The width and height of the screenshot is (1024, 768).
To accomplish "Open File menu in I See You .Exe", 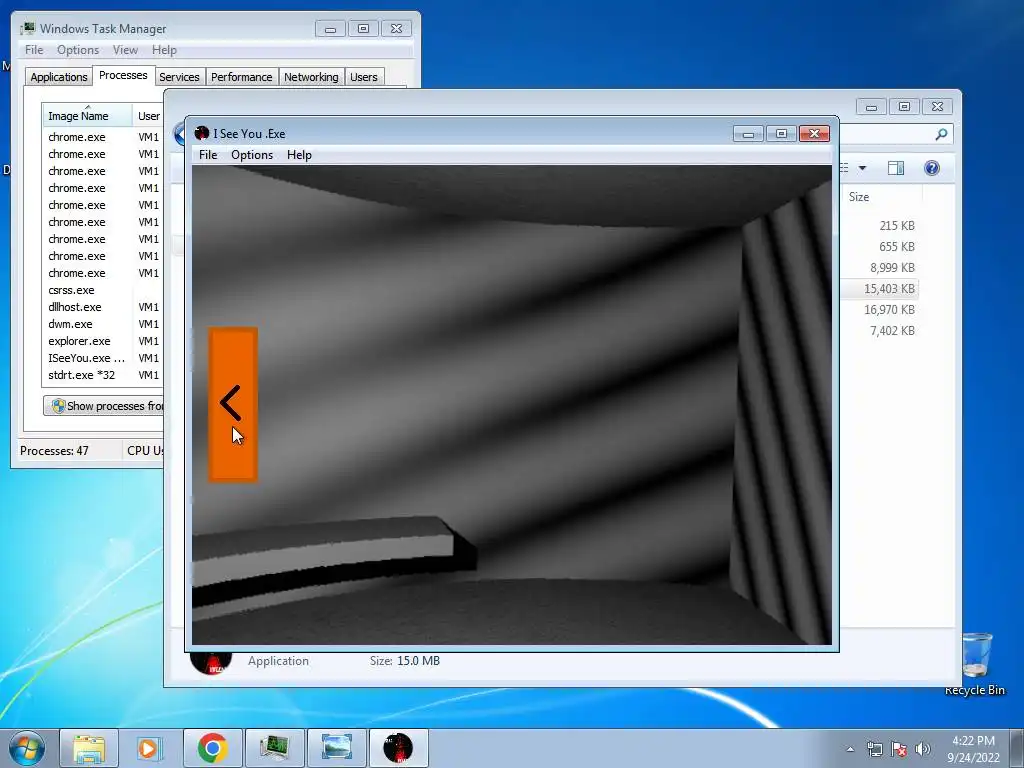I will point(208,155).
